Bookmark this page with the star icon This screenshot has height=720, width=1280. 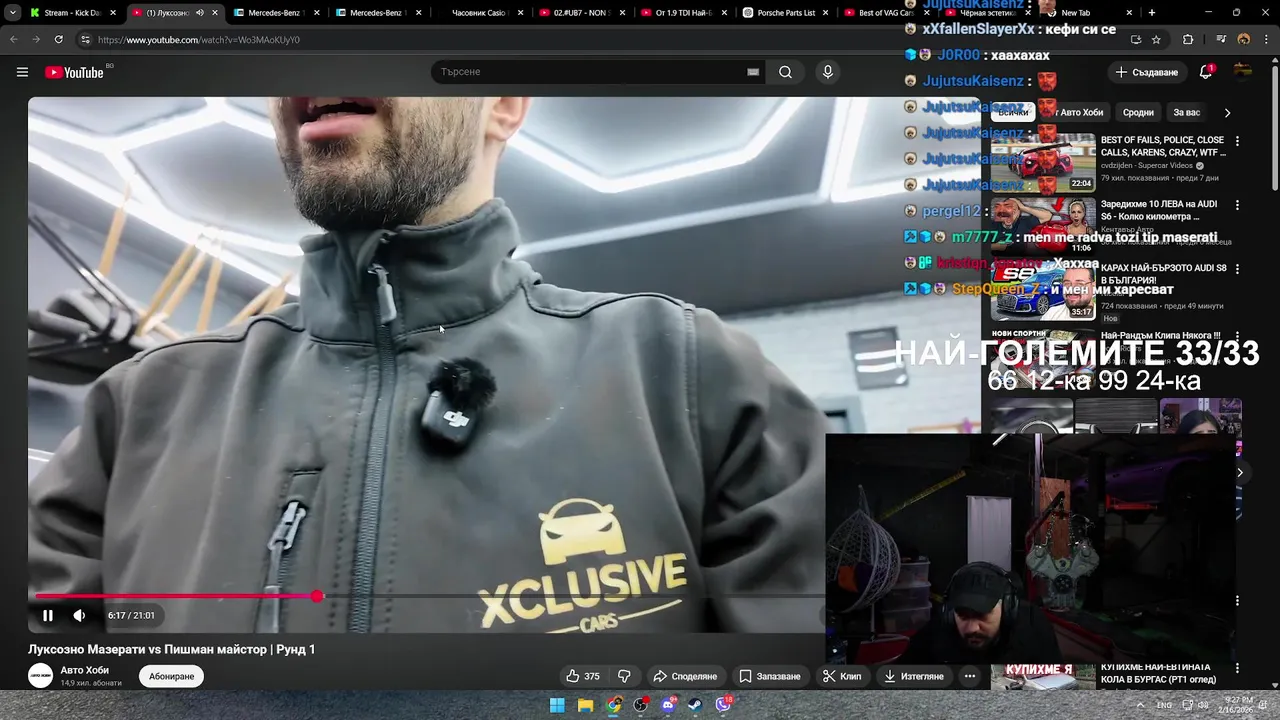pyautogui.click(x=1156, y=39)
